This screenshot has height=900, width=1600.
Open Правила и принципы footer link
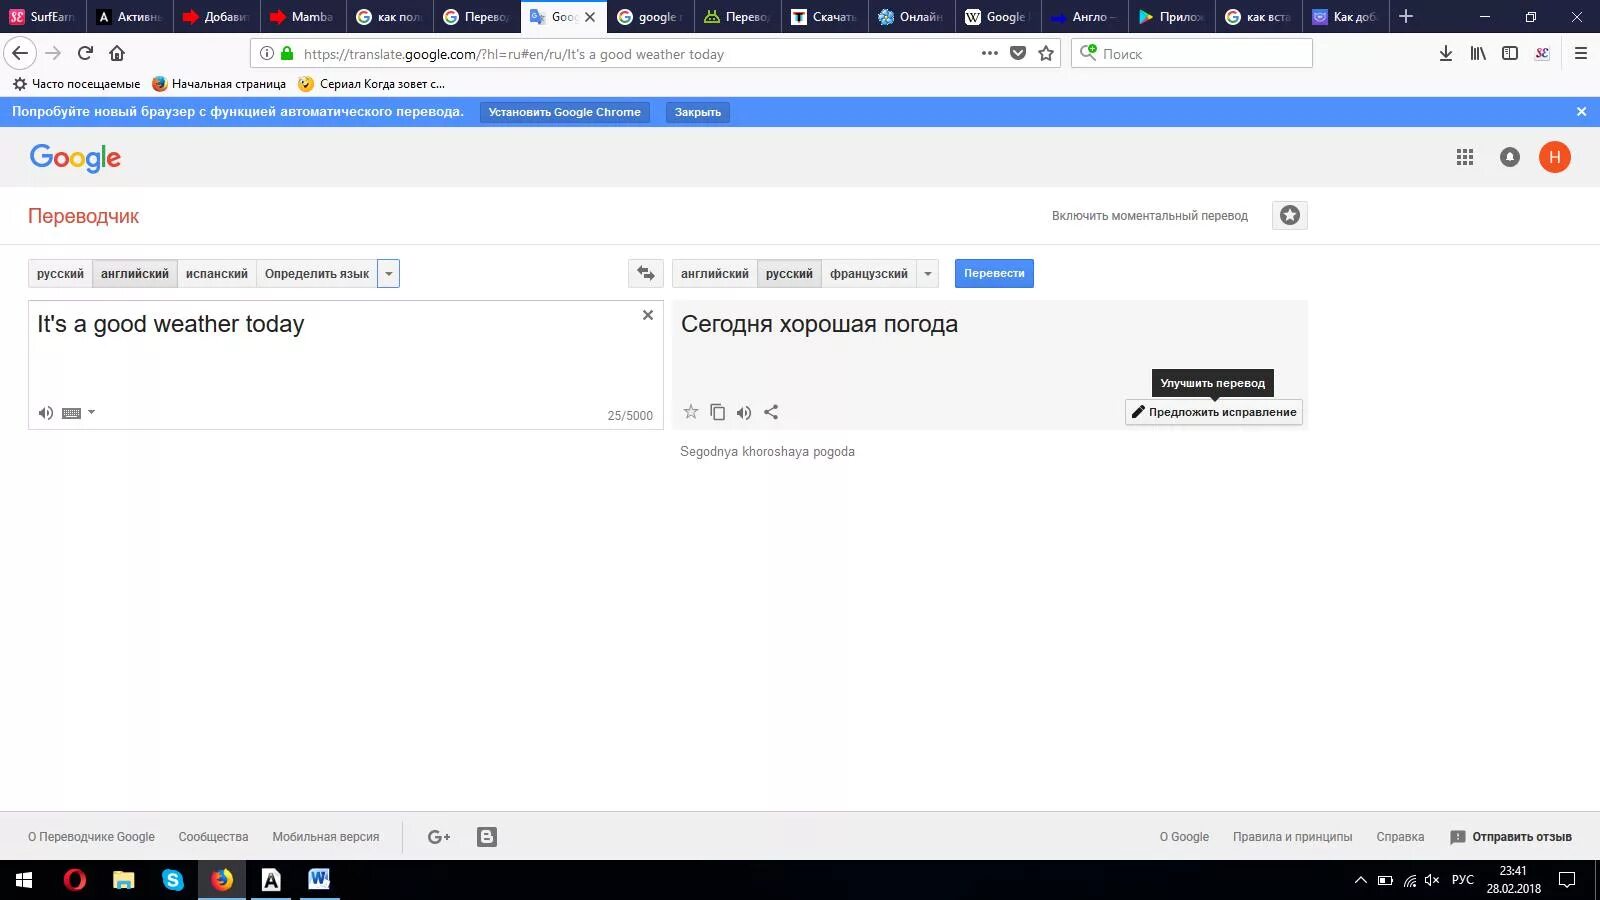click(x=1293, y=837)
